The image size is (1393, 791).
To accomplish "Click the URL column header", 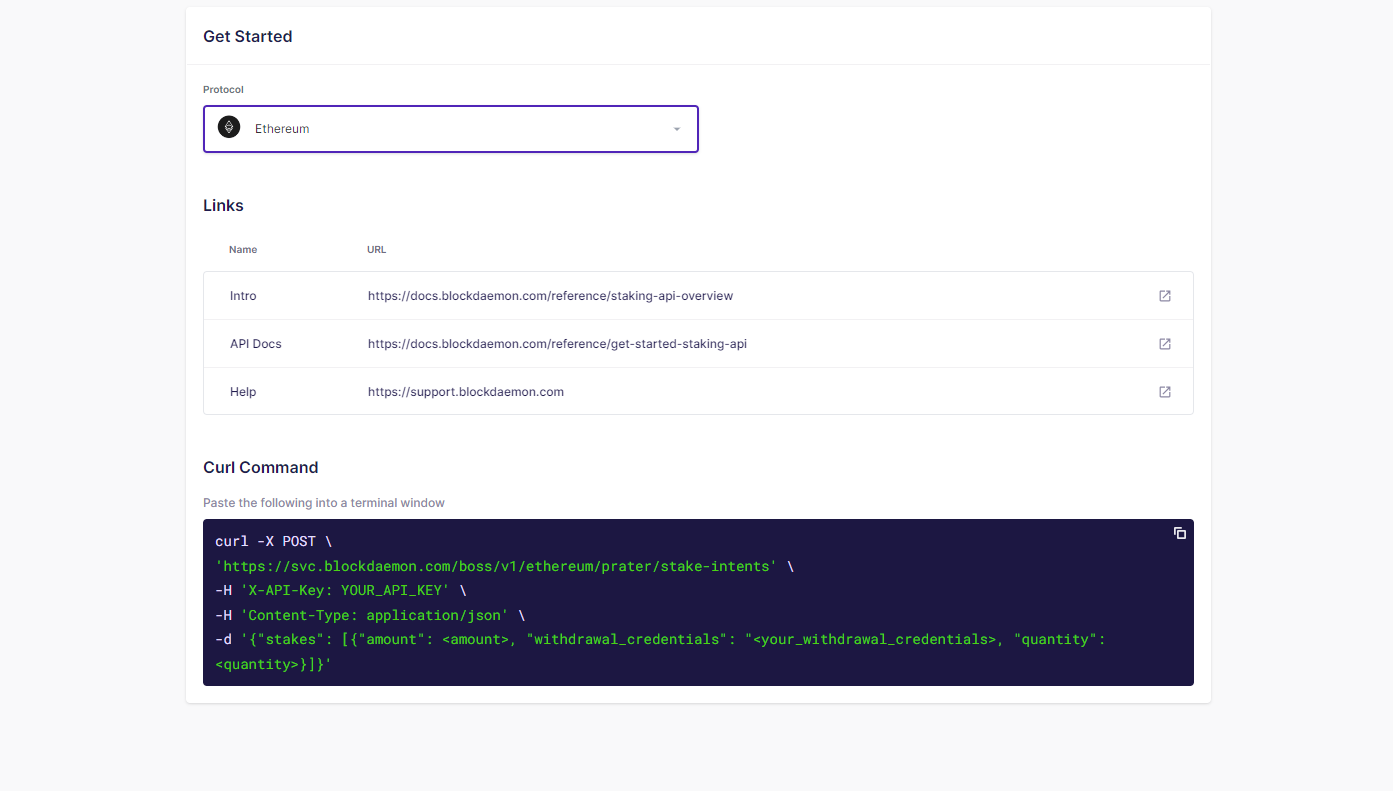I will click(376, 250).
